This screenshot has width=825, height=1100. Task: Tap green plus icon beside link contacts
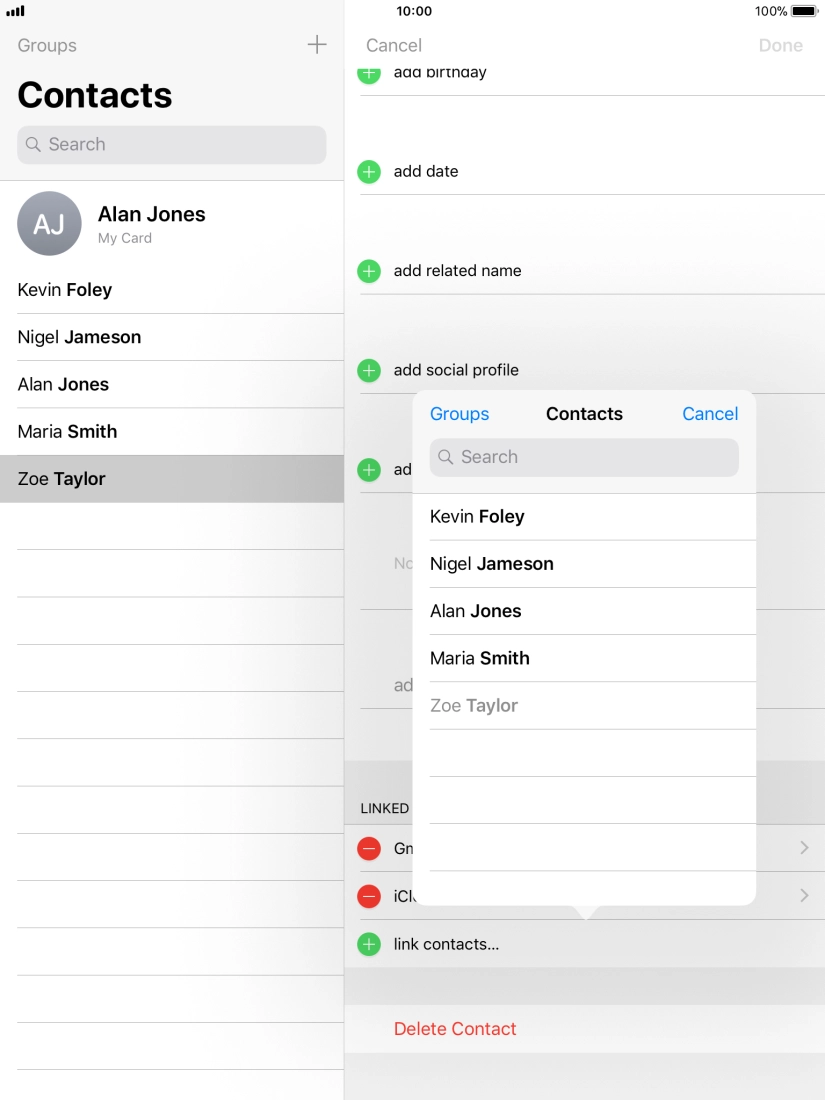click(x=369, y=944)
